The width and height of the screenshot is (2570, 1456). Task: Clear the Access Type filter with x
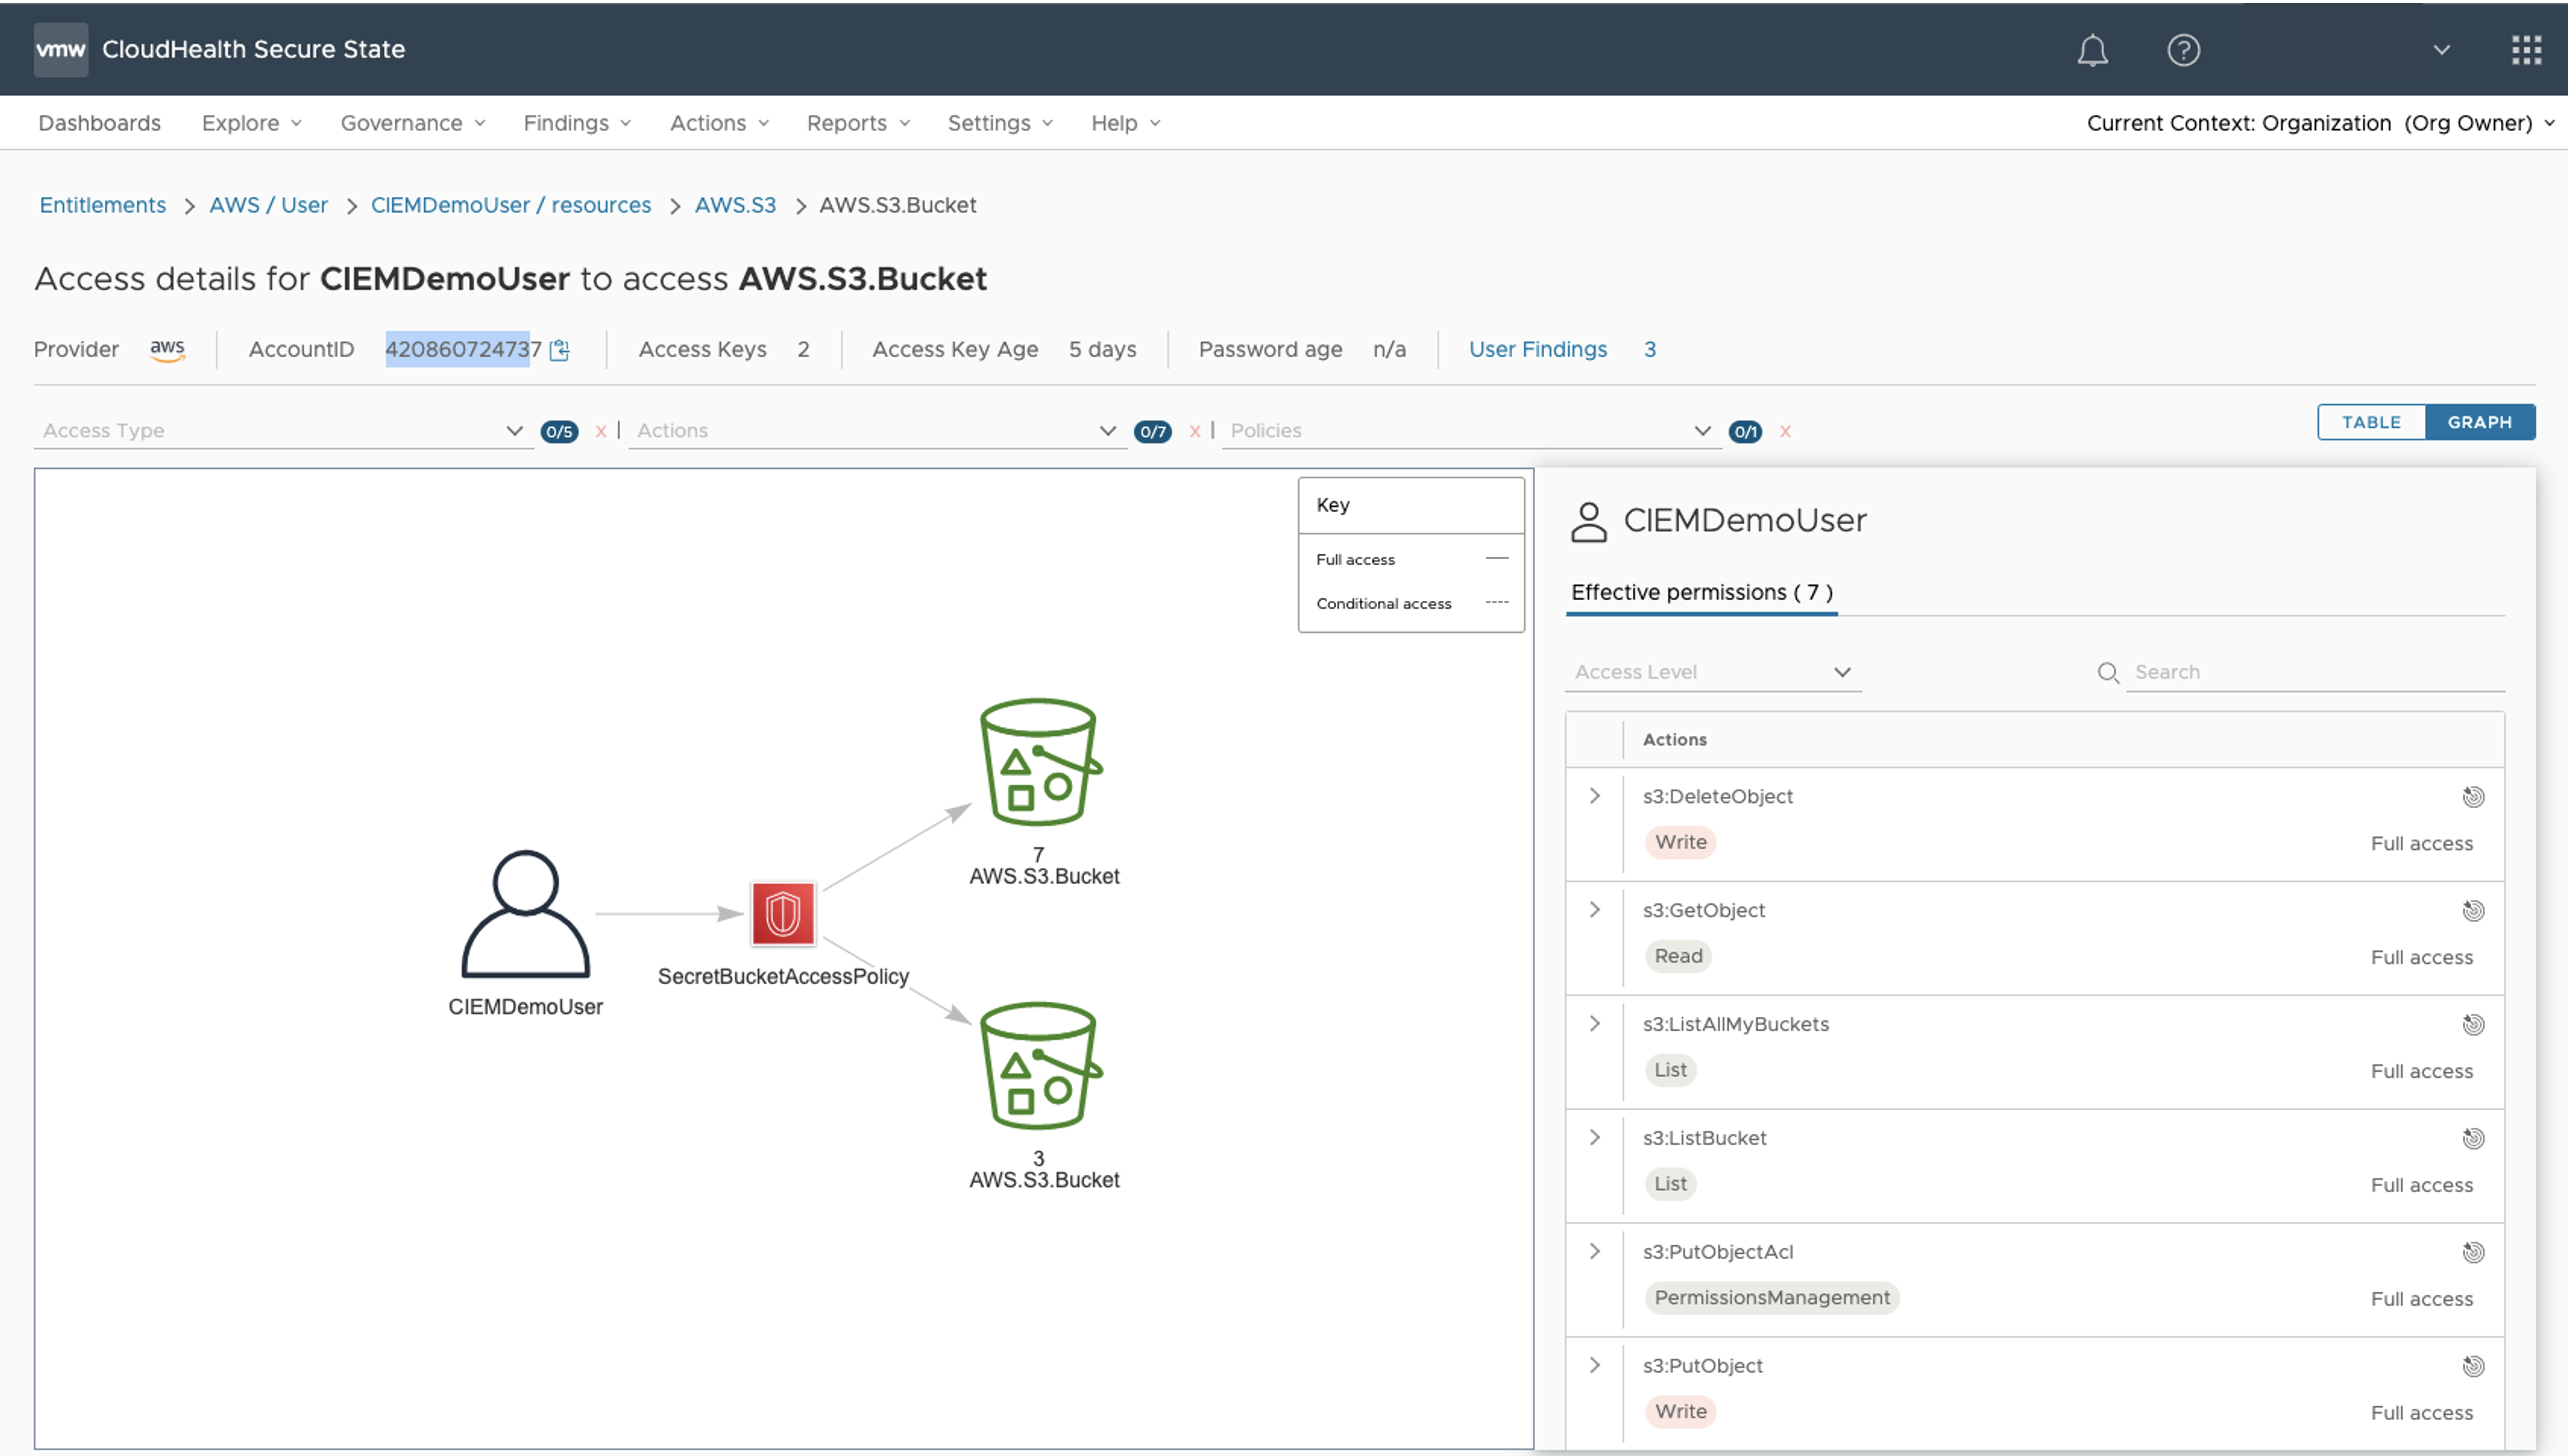pyautogui.click(x=601, y=431)
